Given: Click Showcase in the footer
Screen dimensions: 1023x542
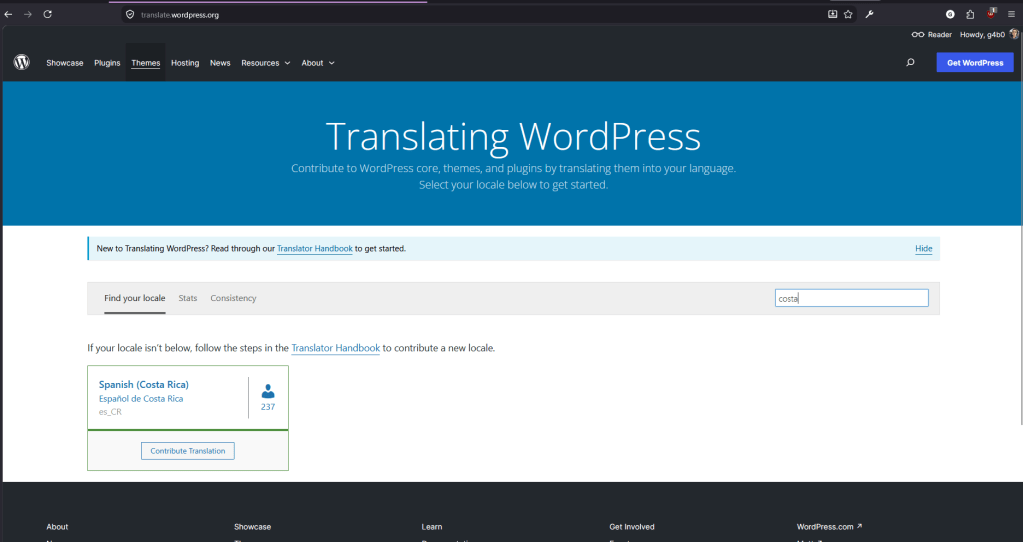Looking at the screenshot, I should (x=252, y=526).
